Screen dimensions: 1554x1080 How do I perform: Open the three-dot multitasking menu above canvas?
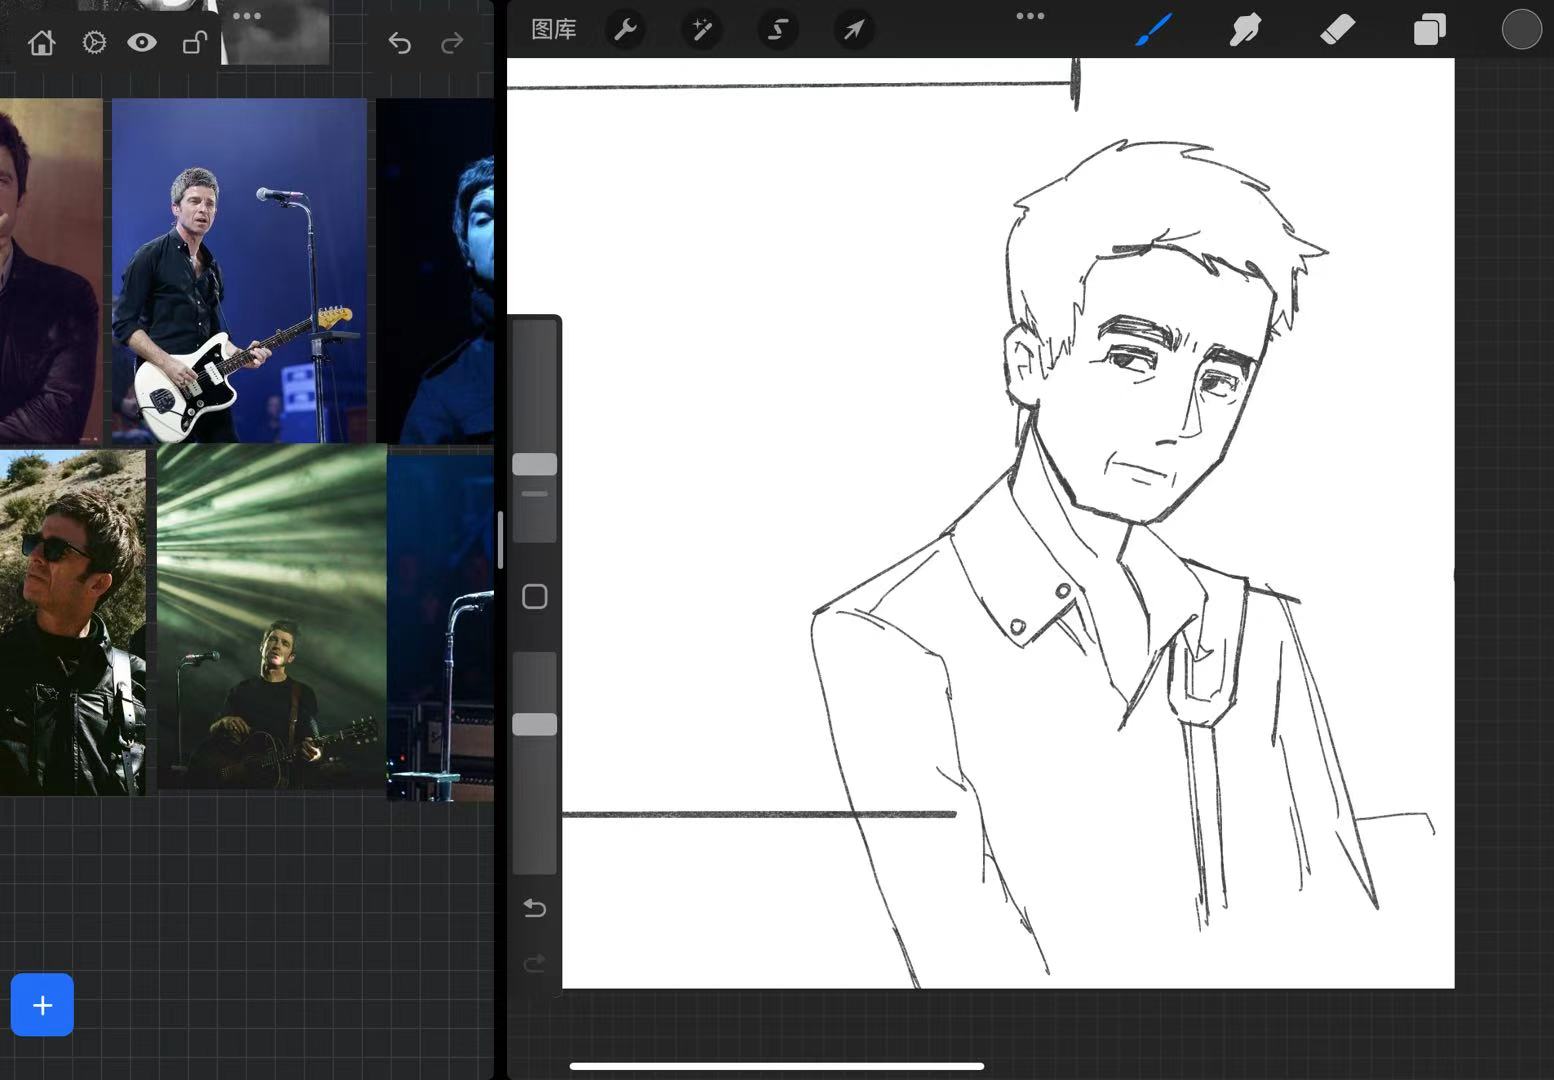point(1030,16)
